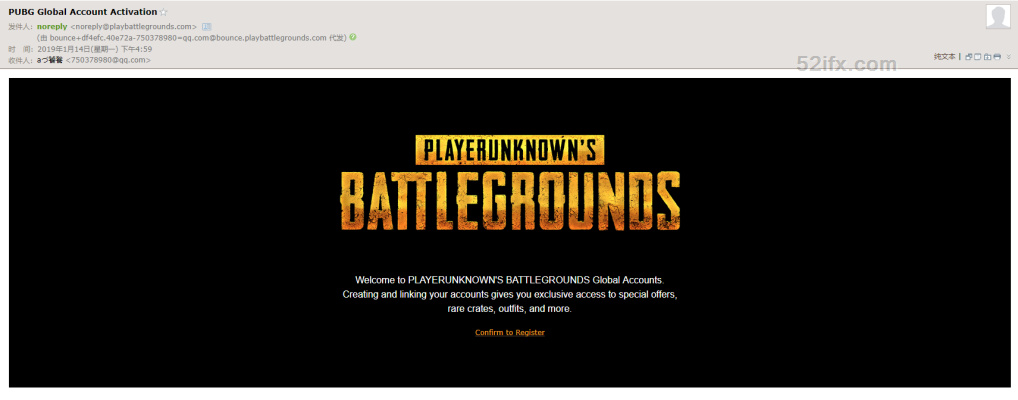Click the 'rare crates, outfits, and more.' line
This screenshot has width=1018, height=400.
[x=510, y=309]
